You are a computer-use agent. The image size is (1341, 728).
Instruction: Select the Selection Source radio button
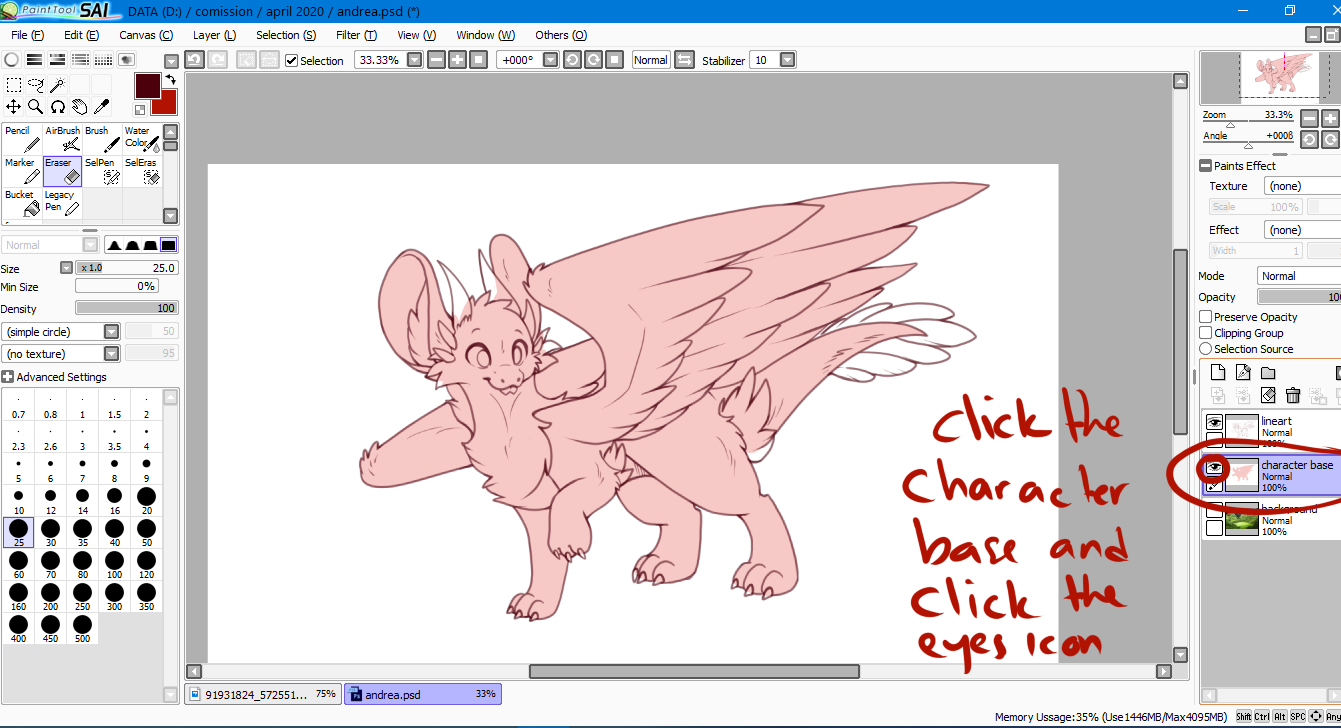click(x=1205, y=349)
